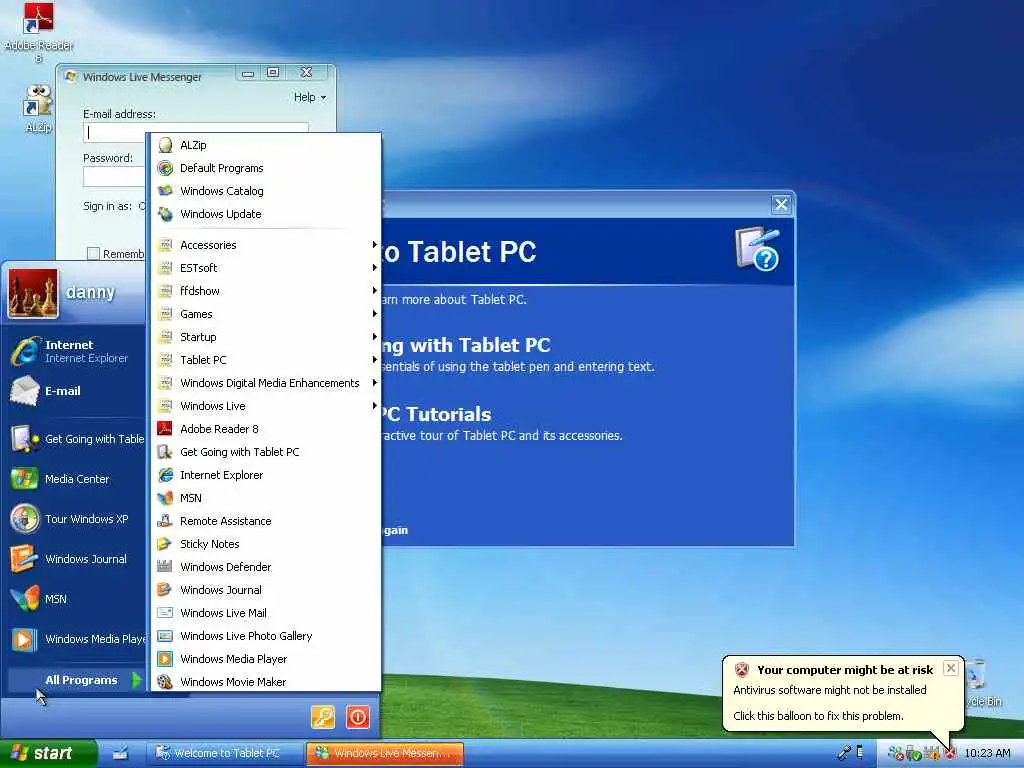Start Tour Windows XP

tap(76, 519)
